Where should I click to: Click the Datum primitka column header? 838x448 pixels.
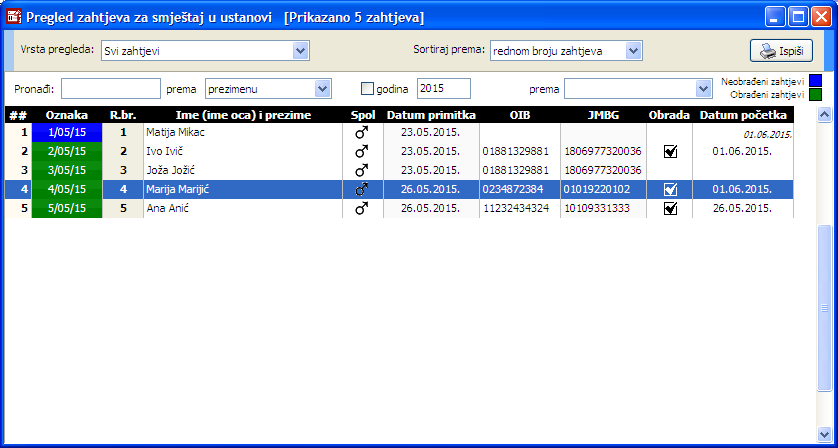431,115
